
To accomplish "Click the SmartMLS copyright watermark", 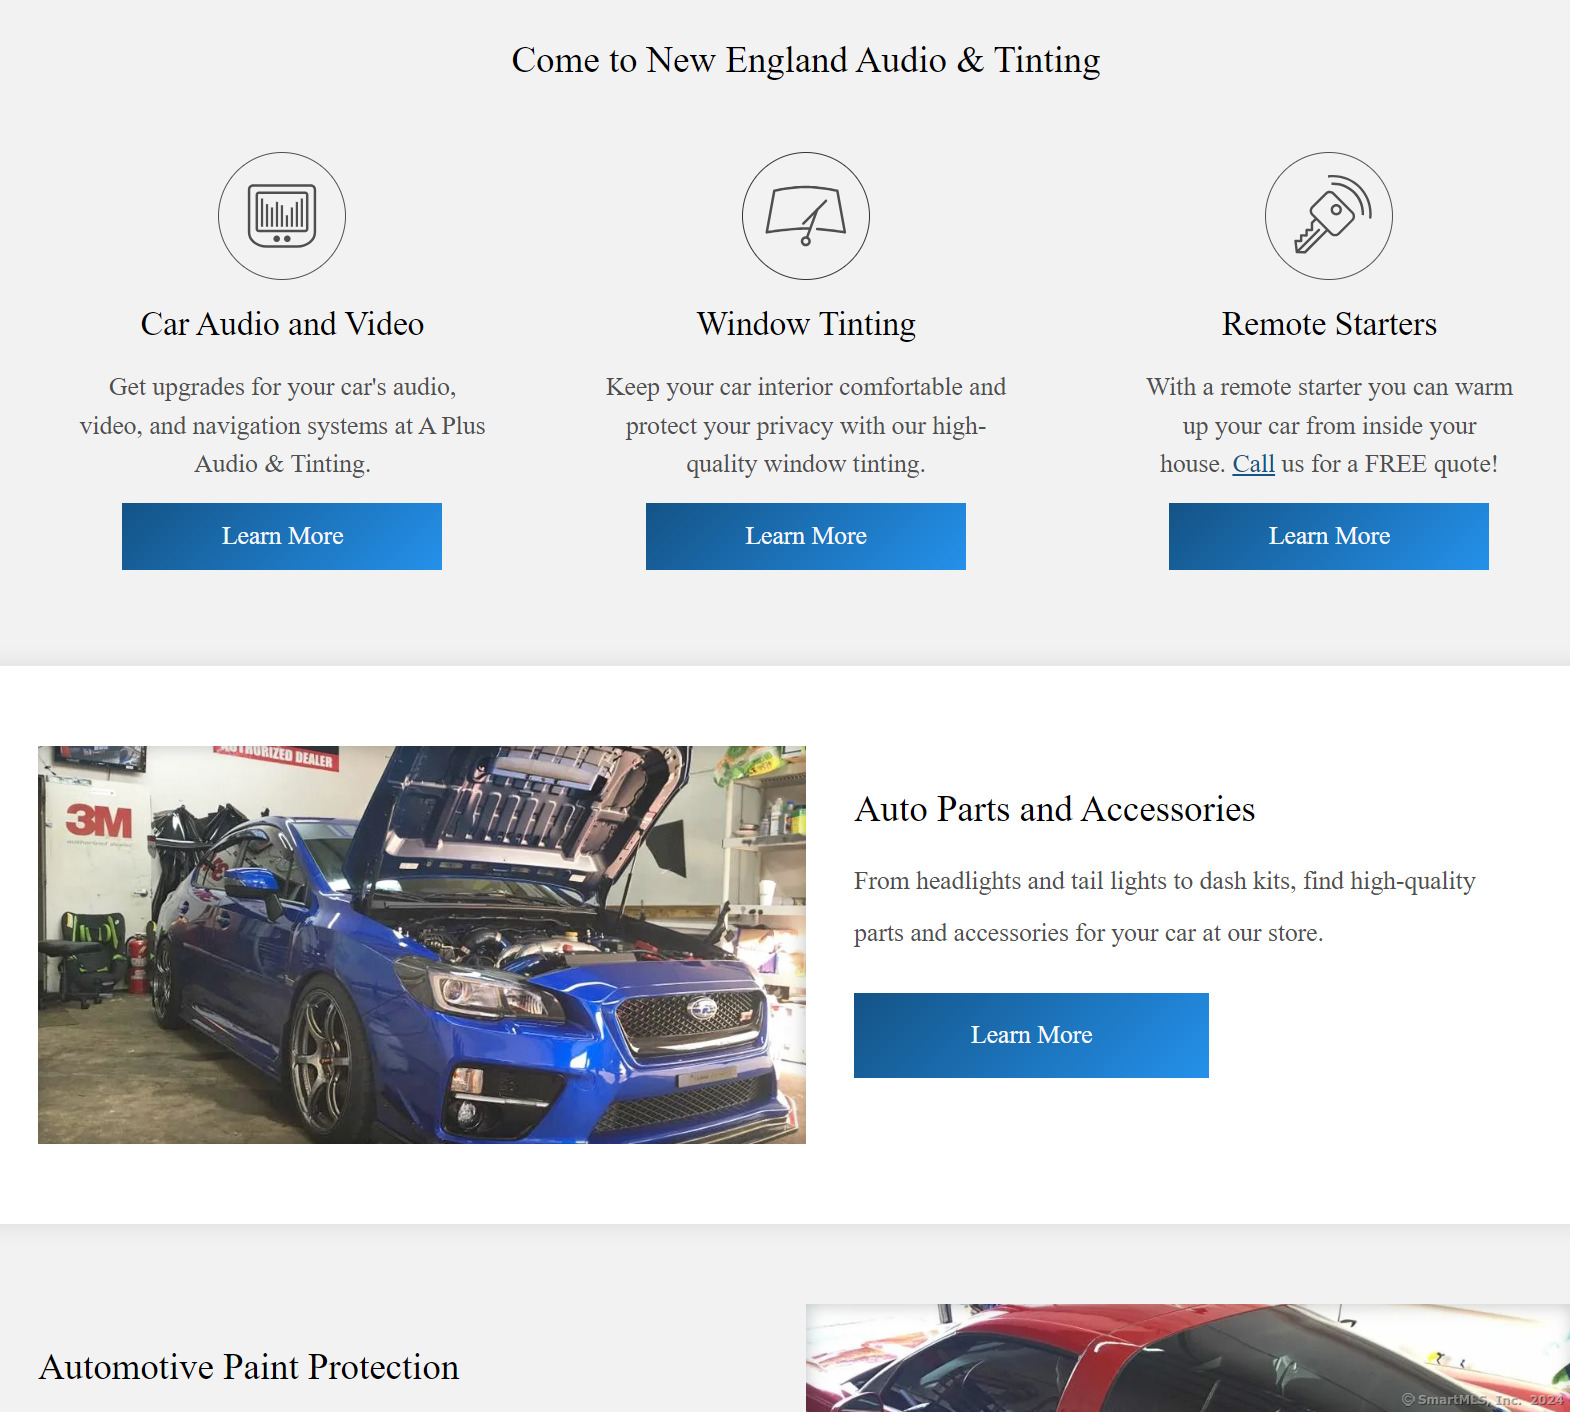I will point(1482,1399).
